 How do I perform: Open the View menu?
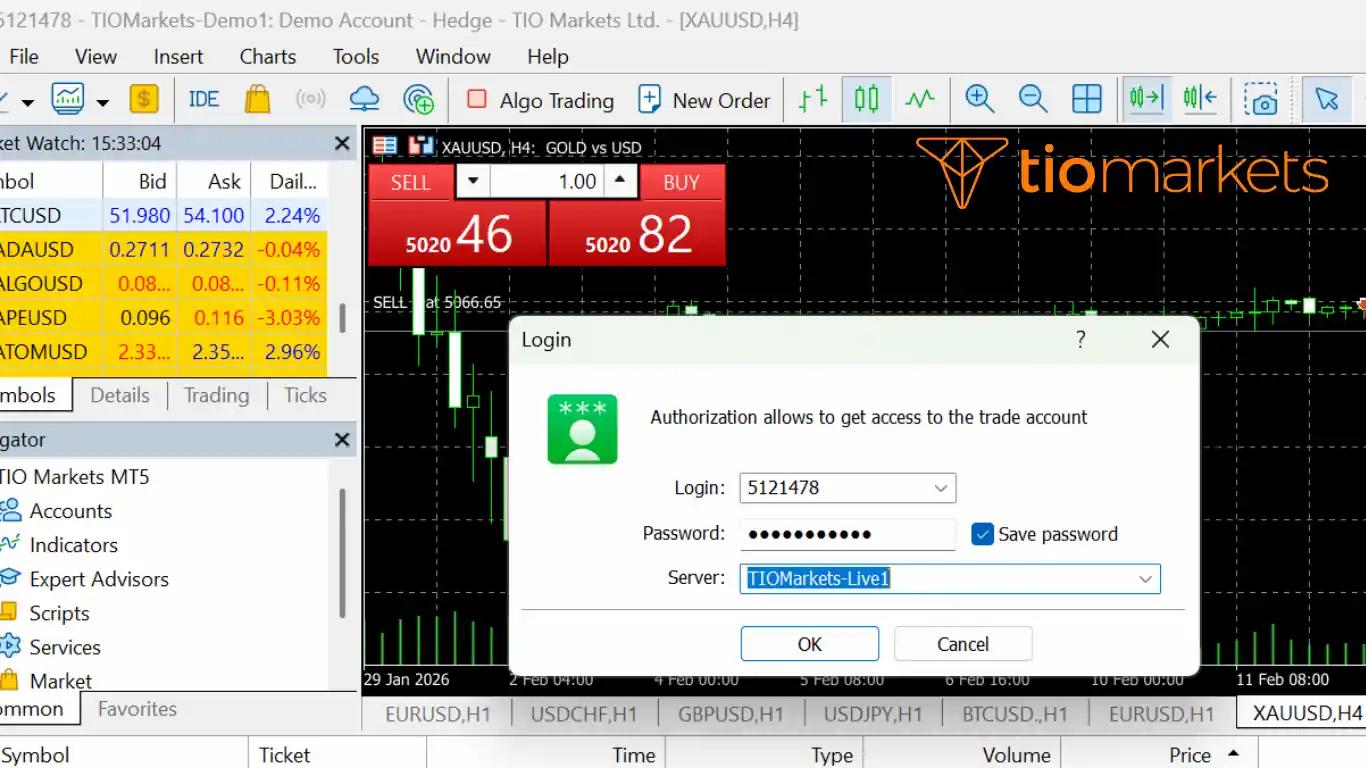96,57
